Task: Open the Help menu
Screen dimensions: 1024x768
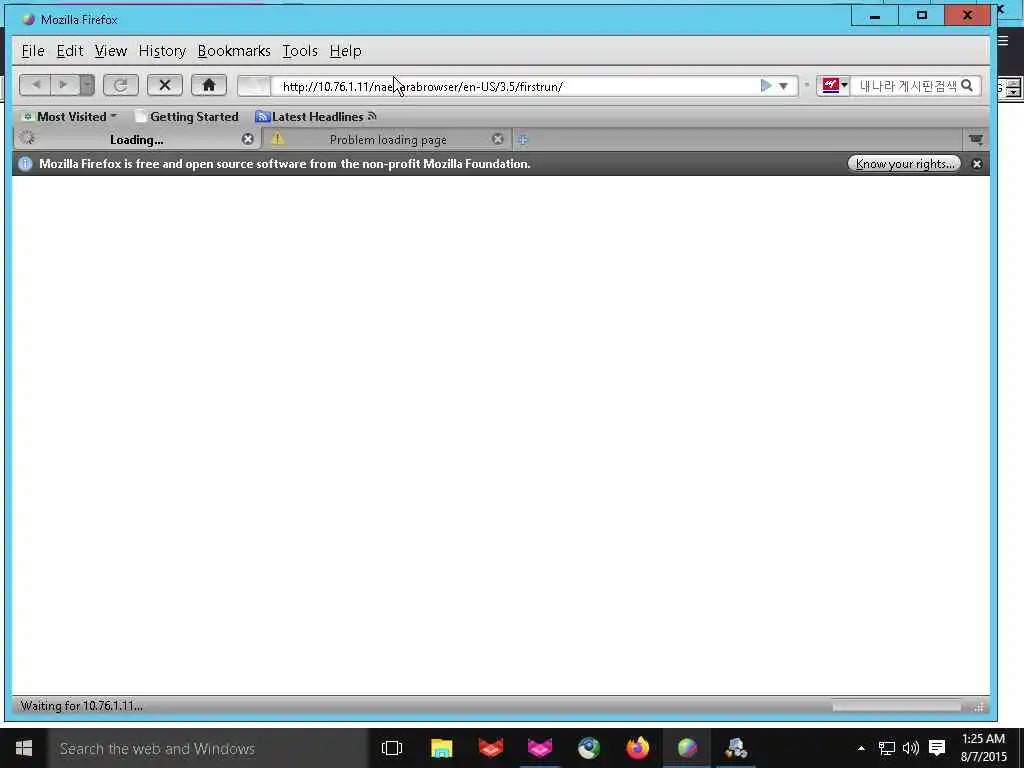Action: (345, 51)
